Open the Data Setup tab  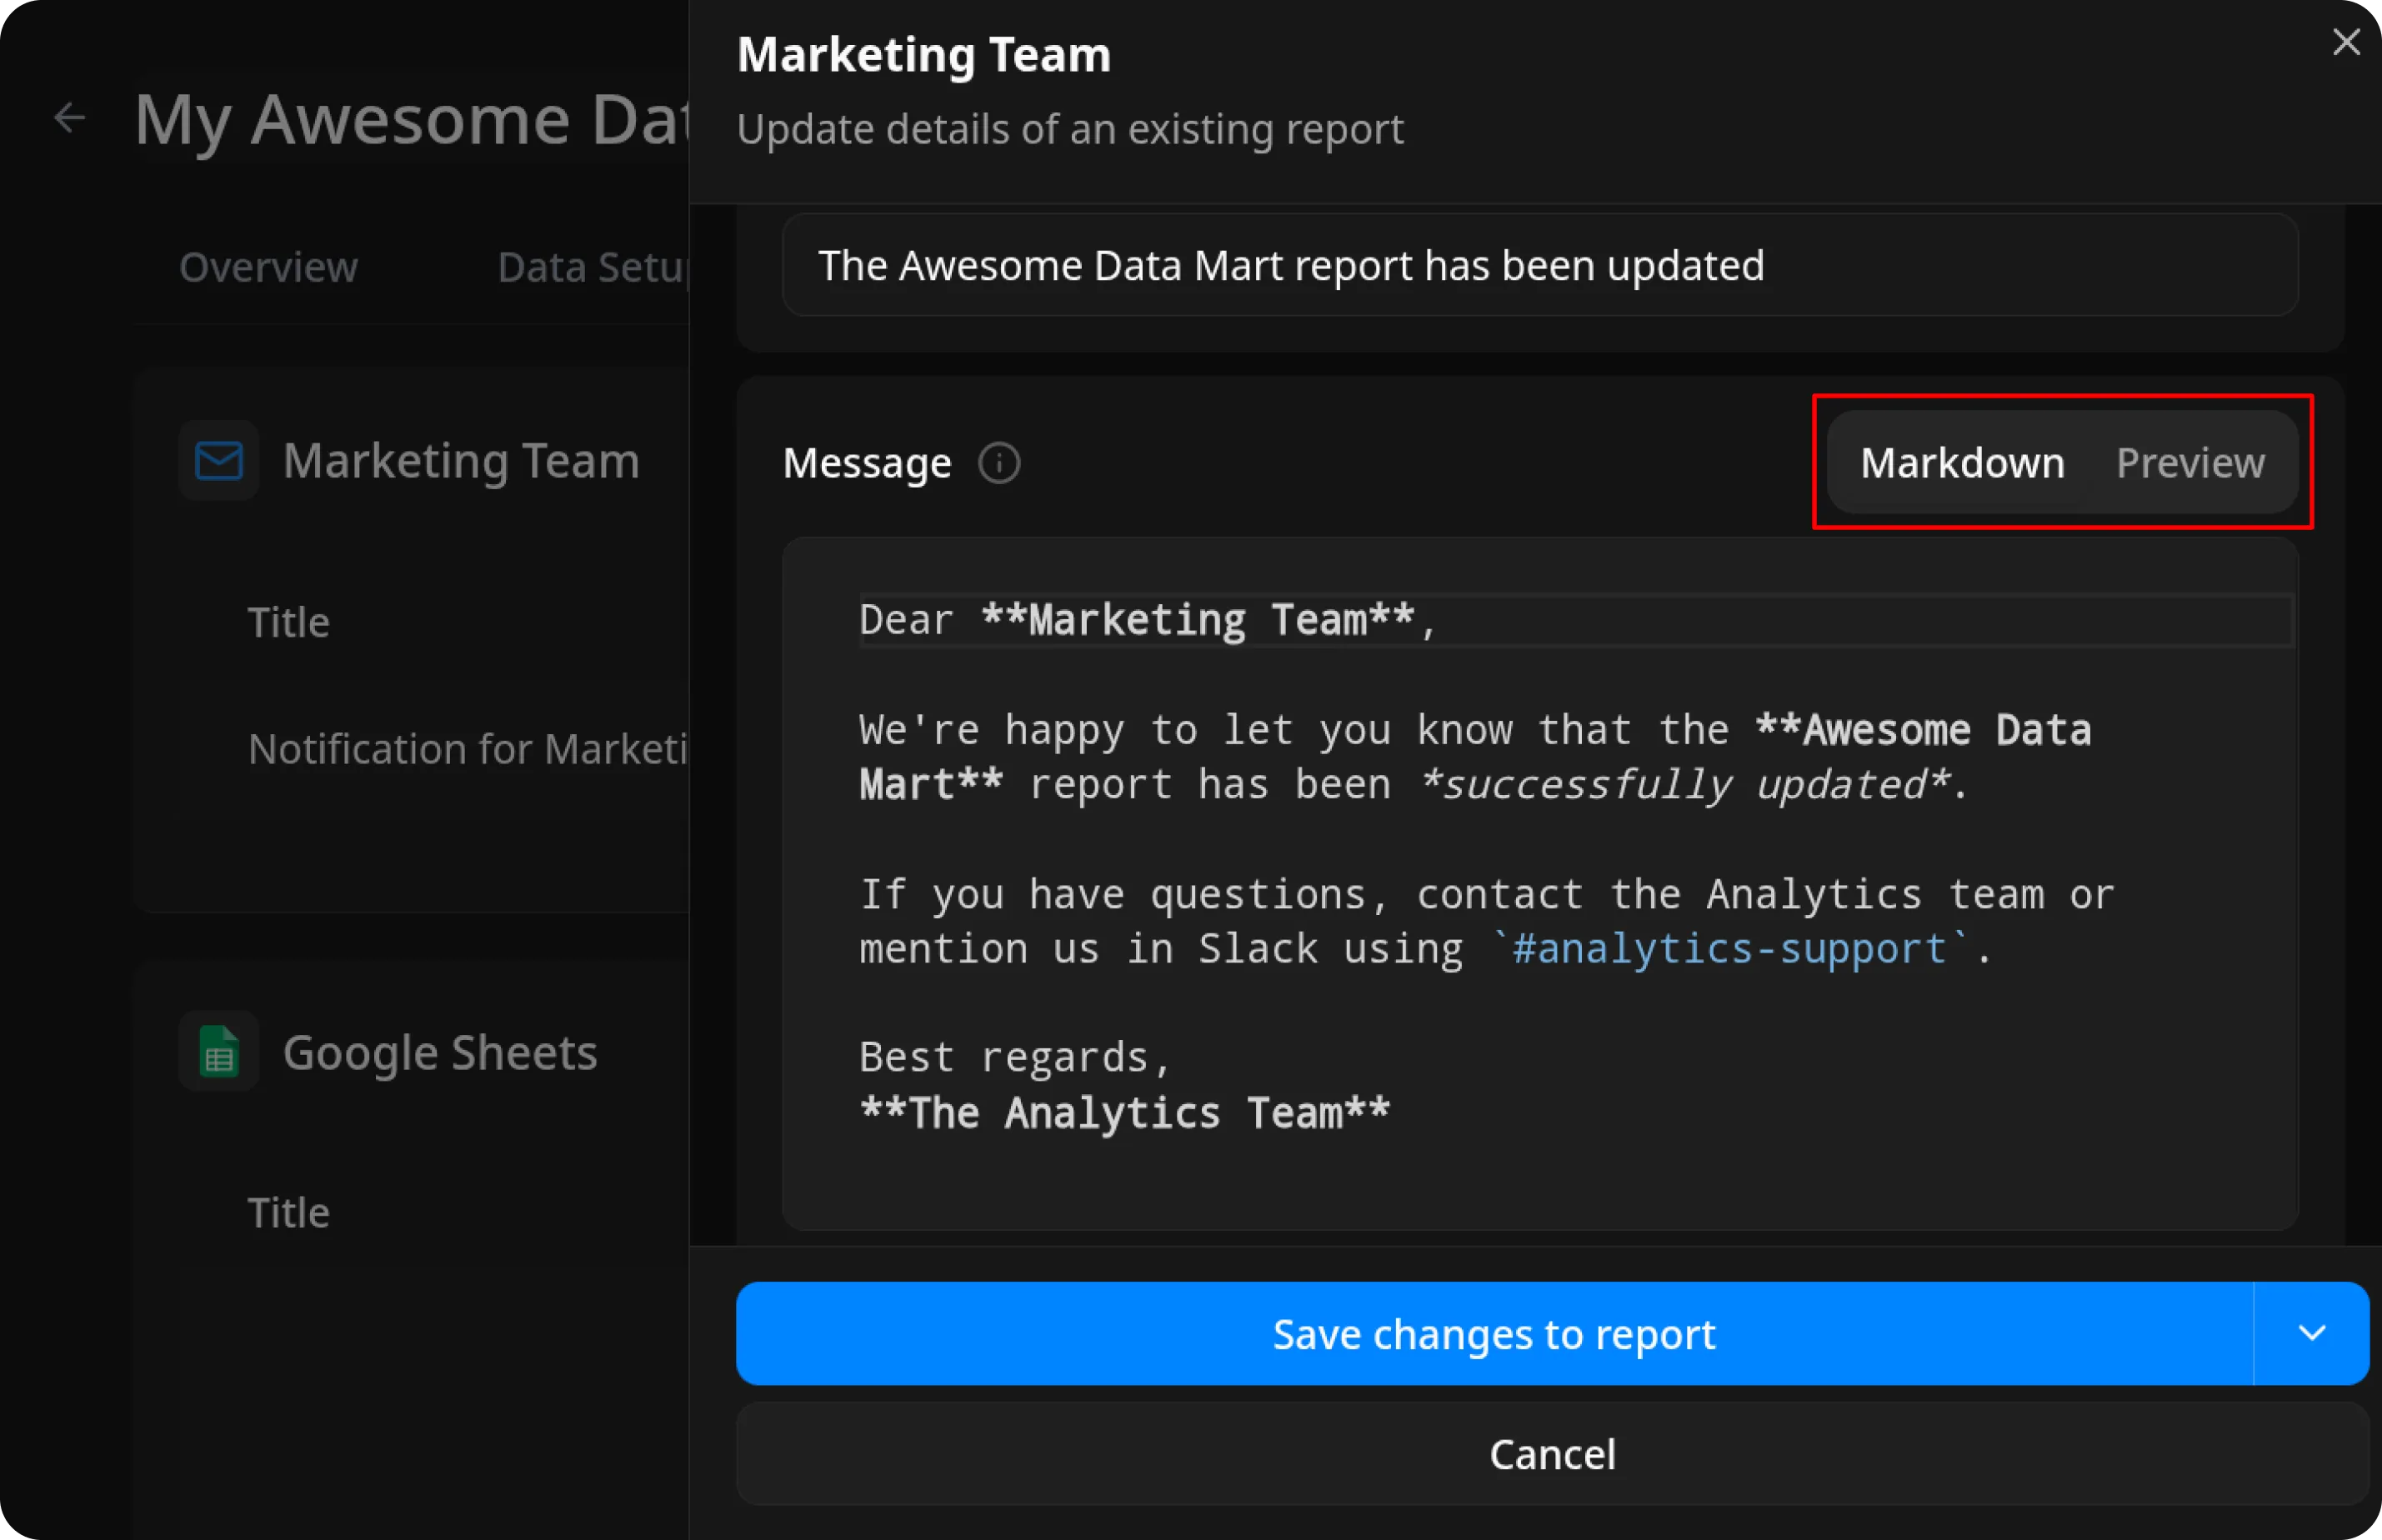(x=589, y=266)
